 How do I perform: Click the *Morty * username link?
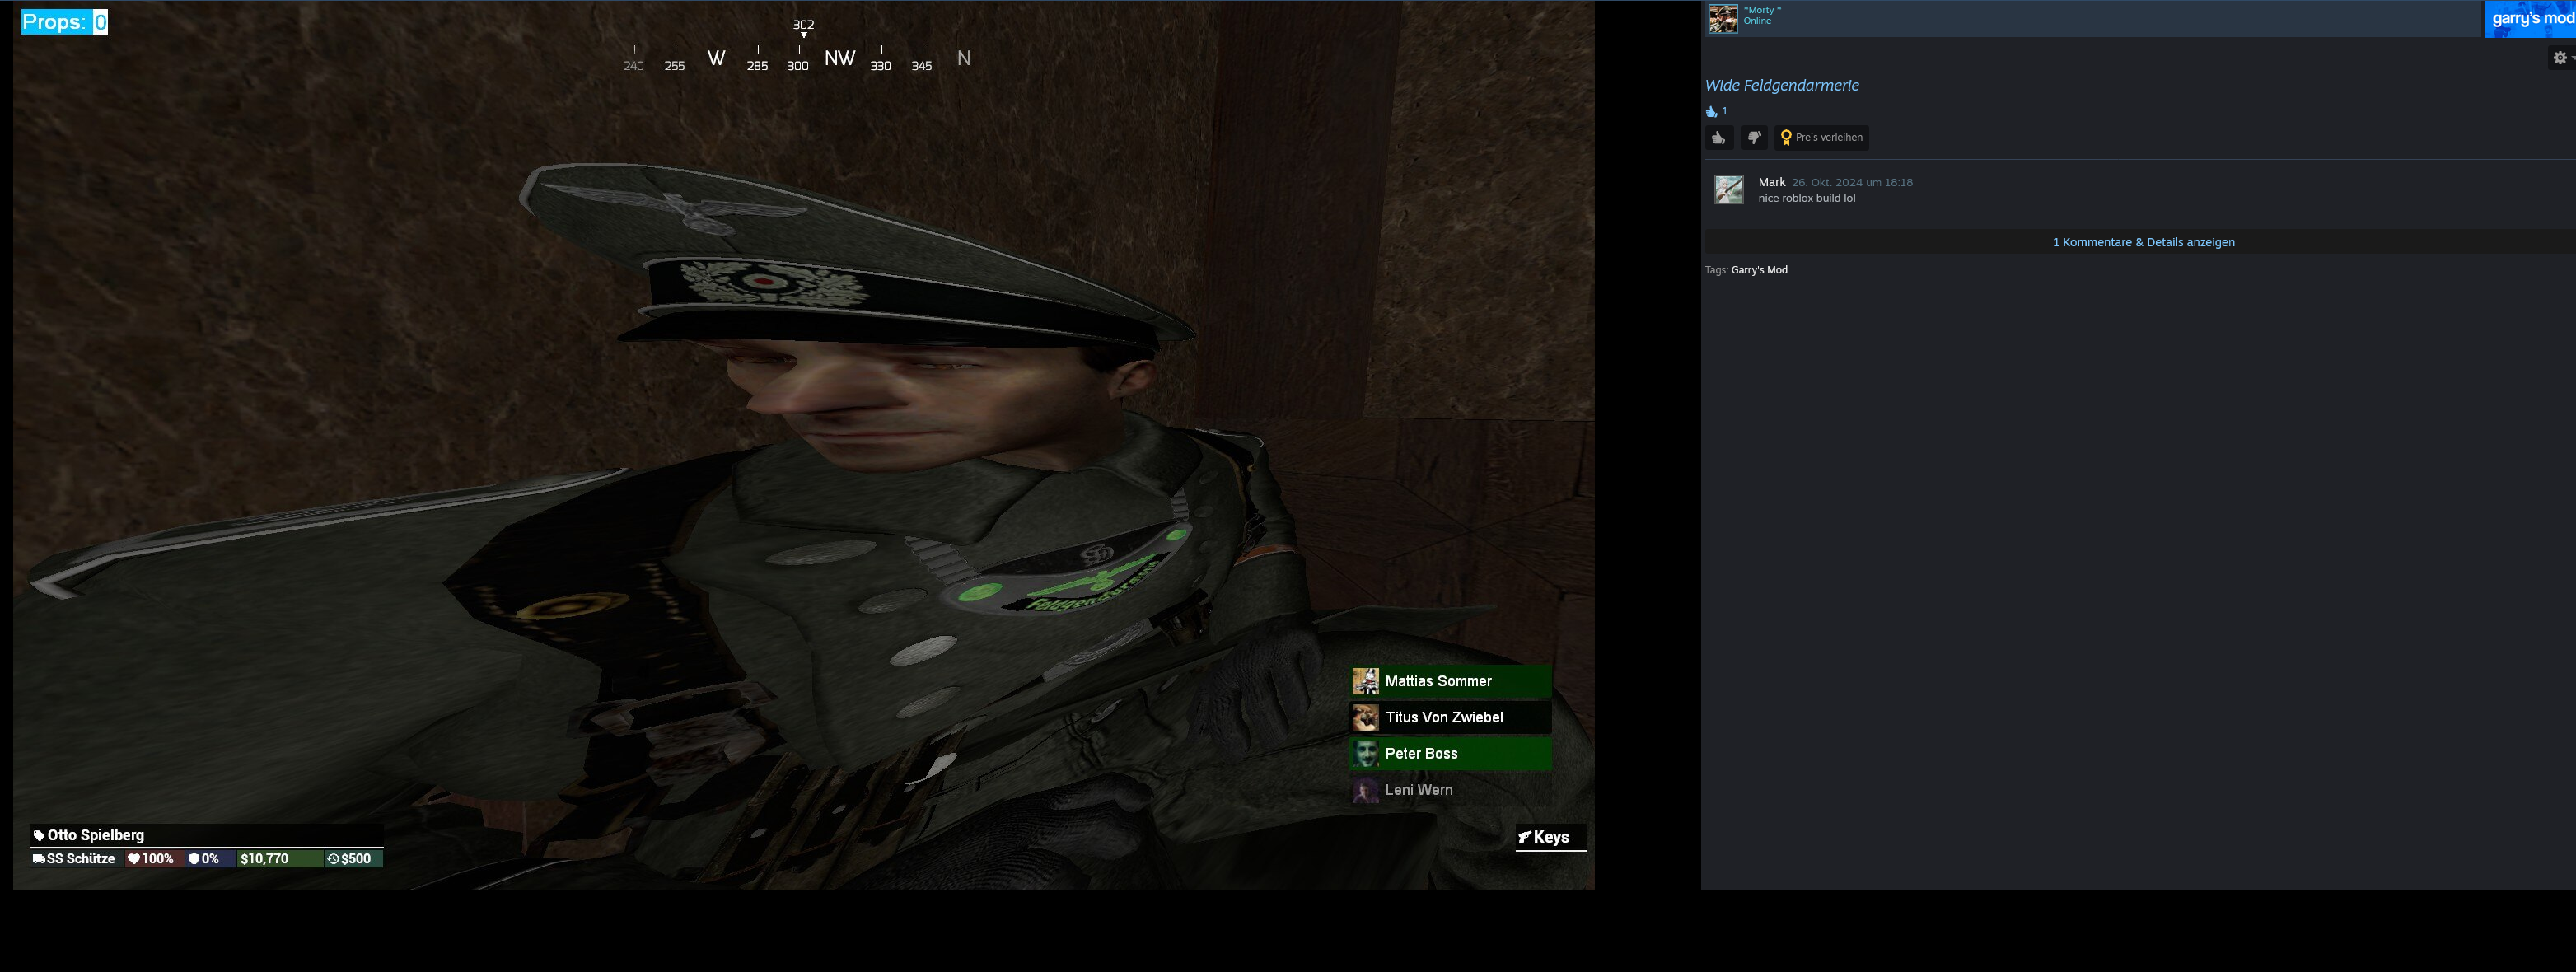pos(1762,10)
